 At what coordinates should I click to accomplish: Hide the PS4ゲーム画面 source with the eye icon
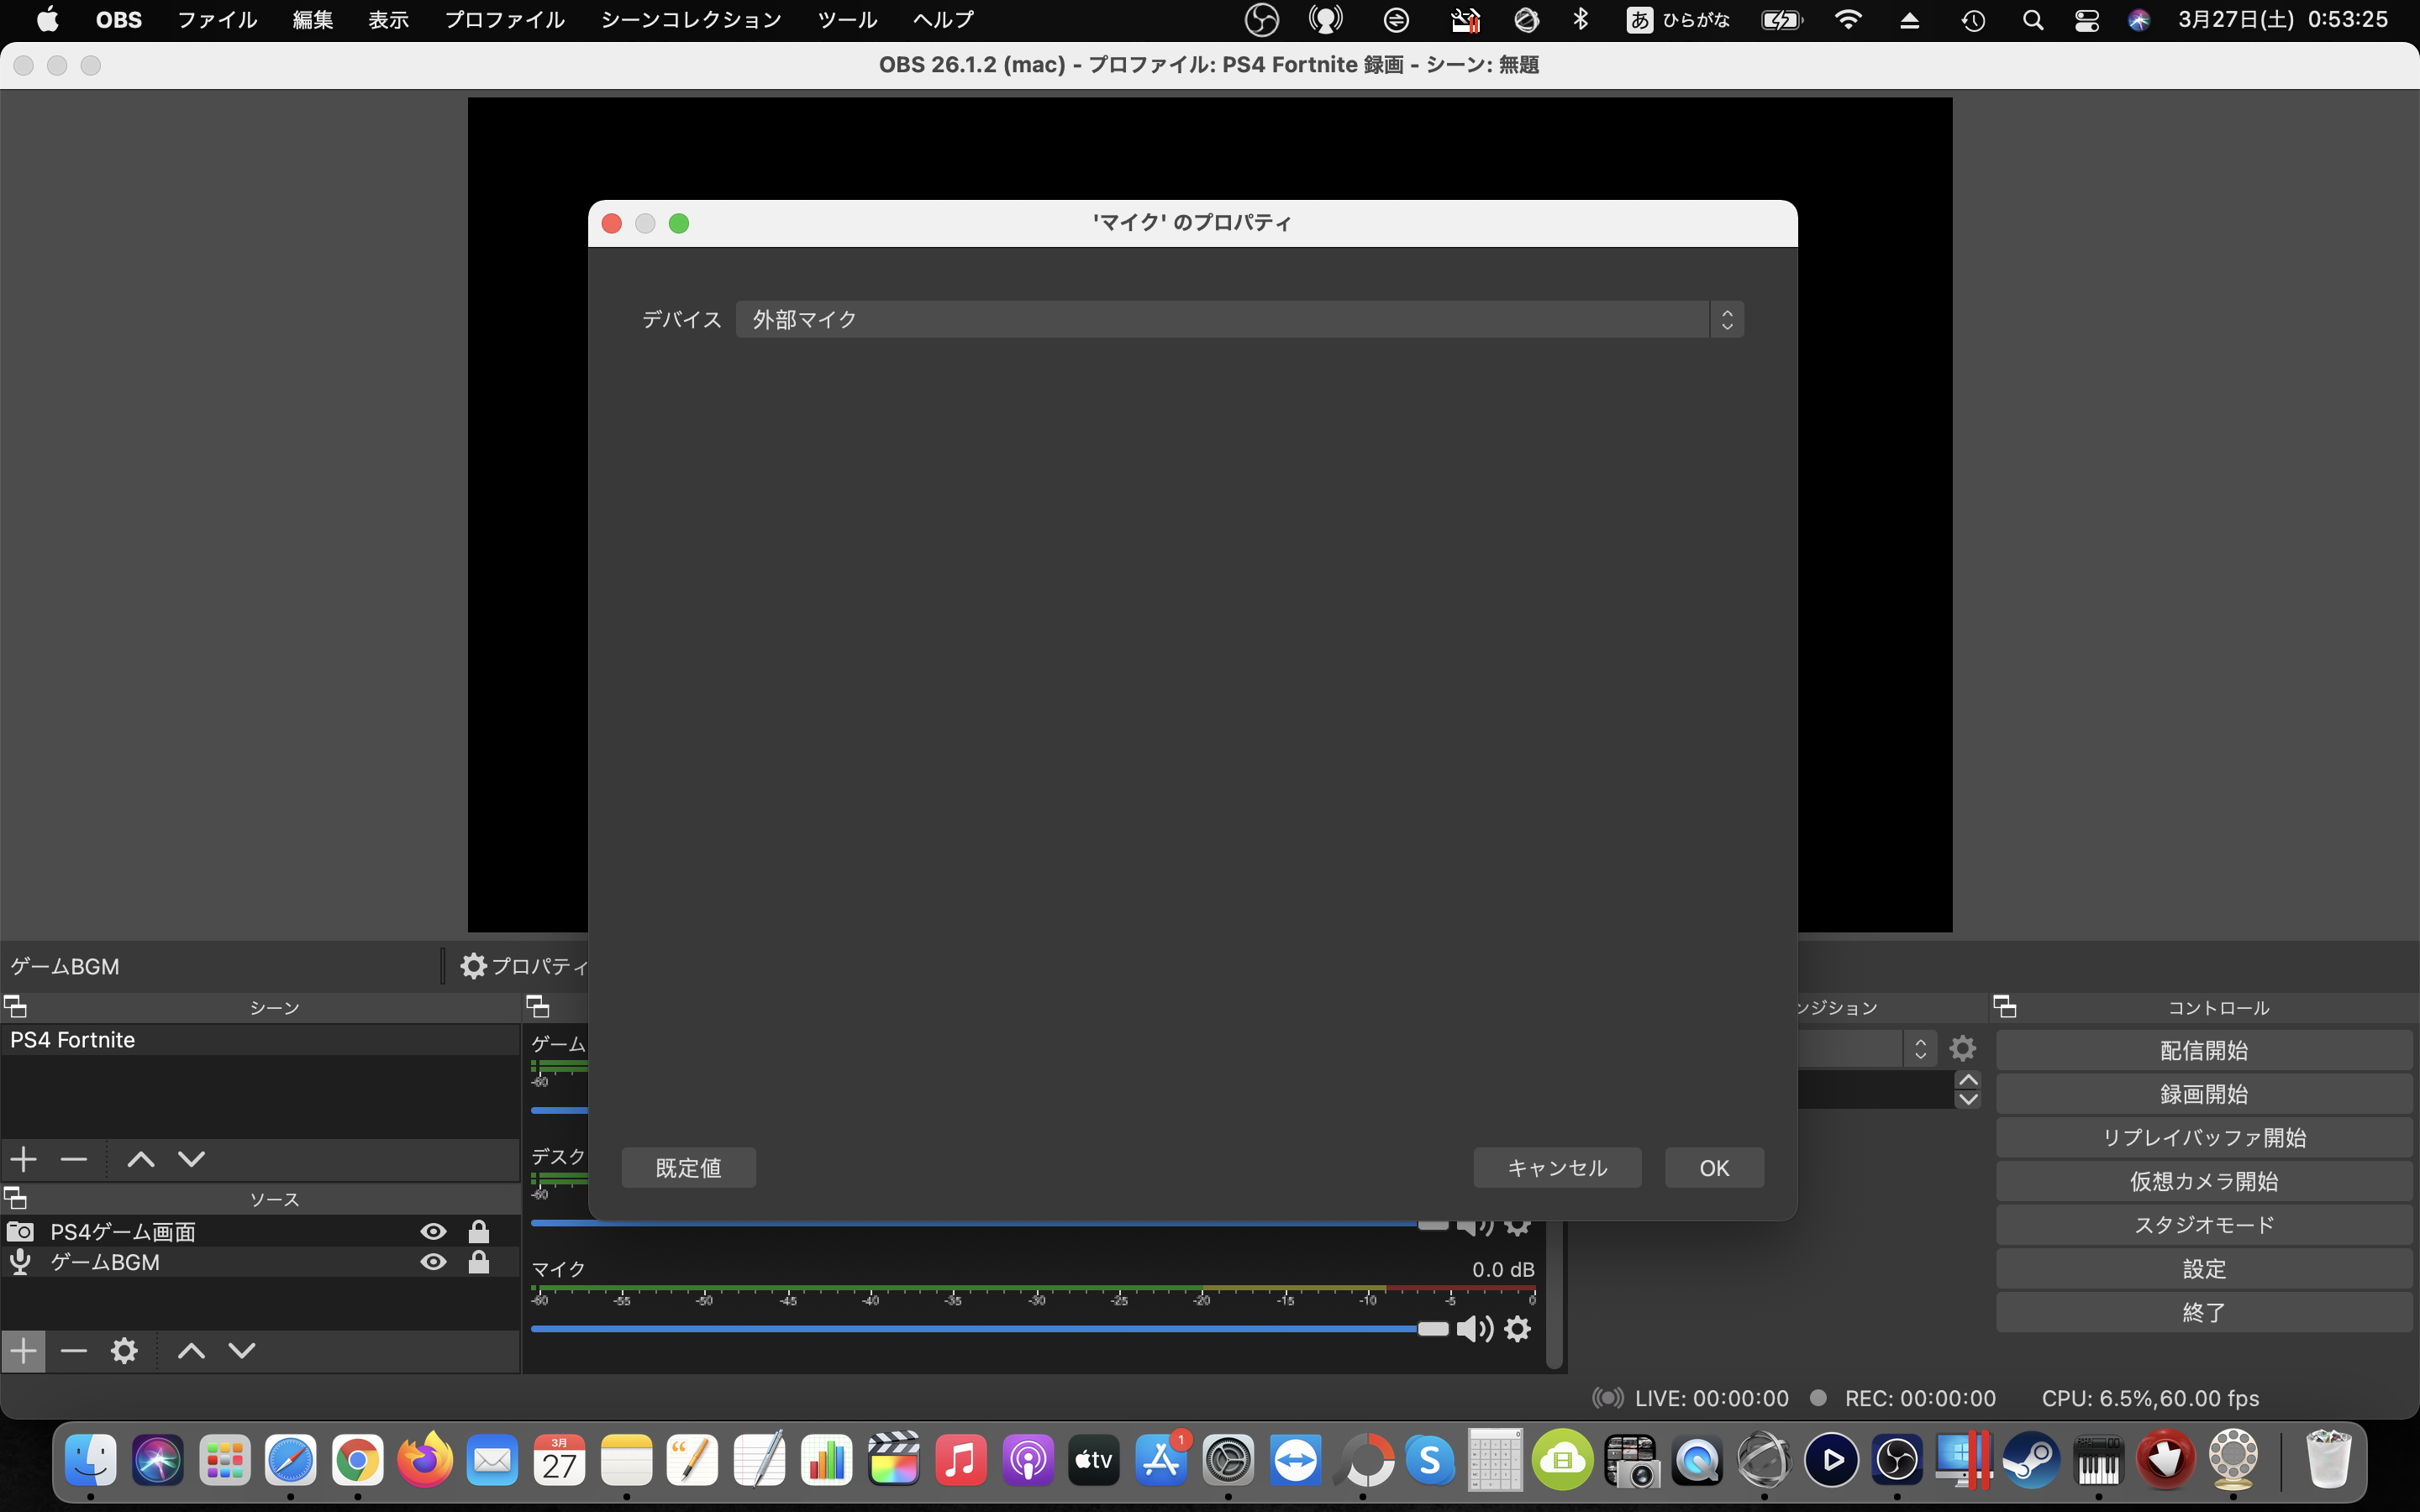[433, 1231]
